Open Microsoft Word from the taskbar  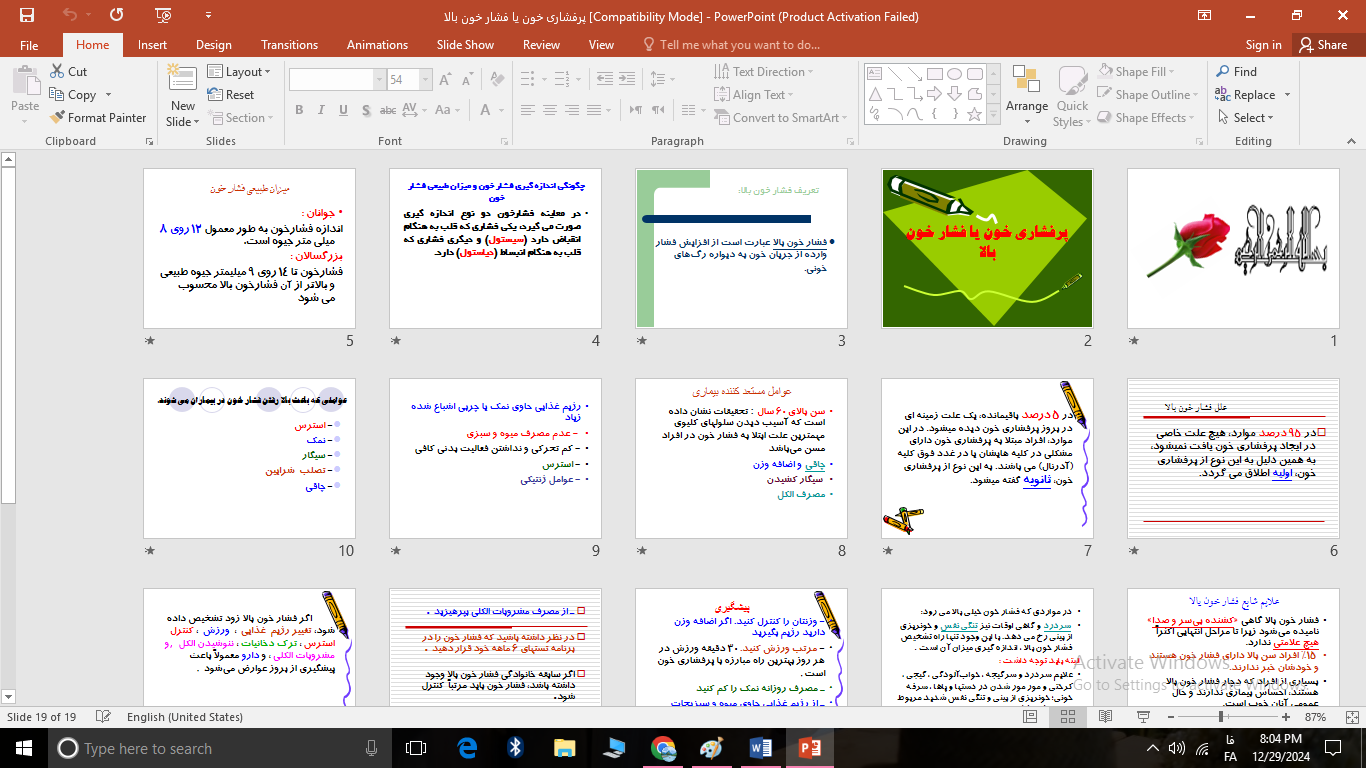(758, 748)
